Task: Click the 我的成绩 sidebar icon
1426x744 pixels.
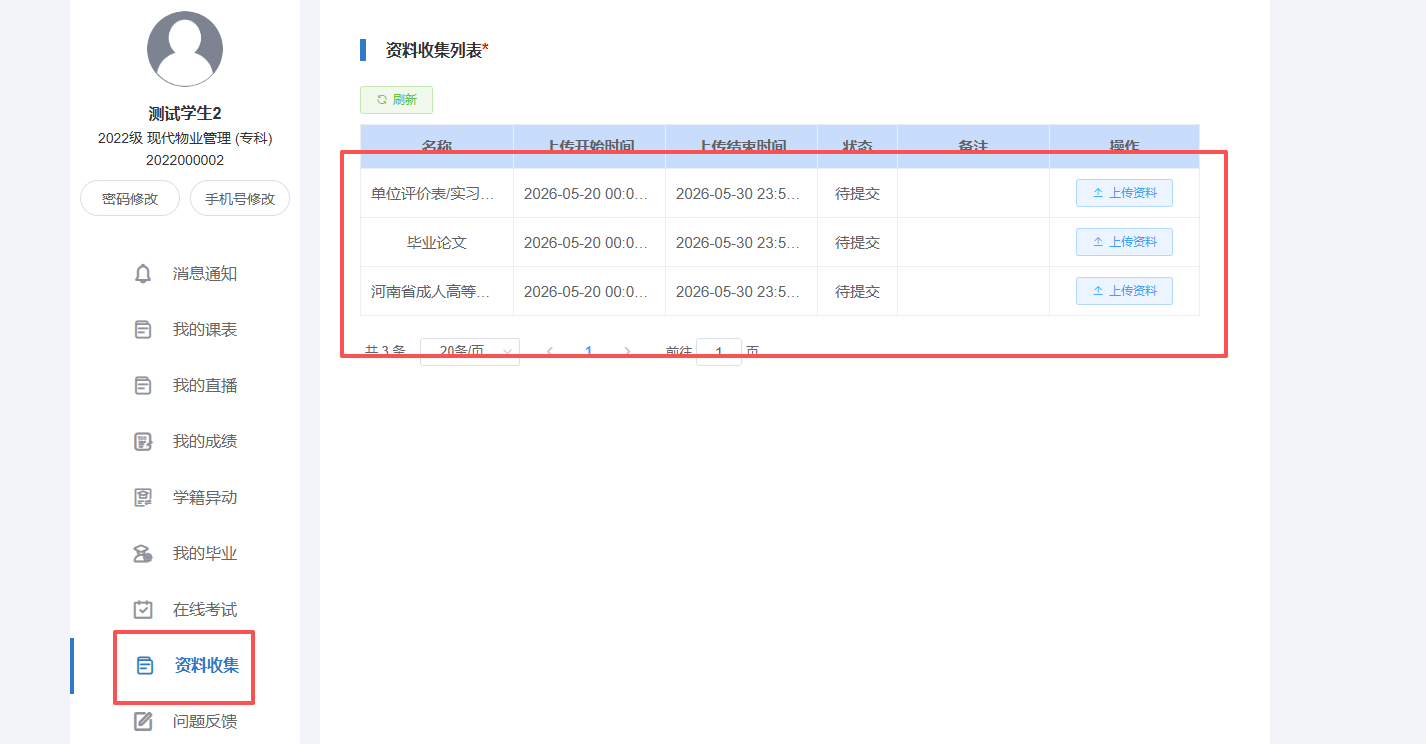Action: (x=144, y=442)
